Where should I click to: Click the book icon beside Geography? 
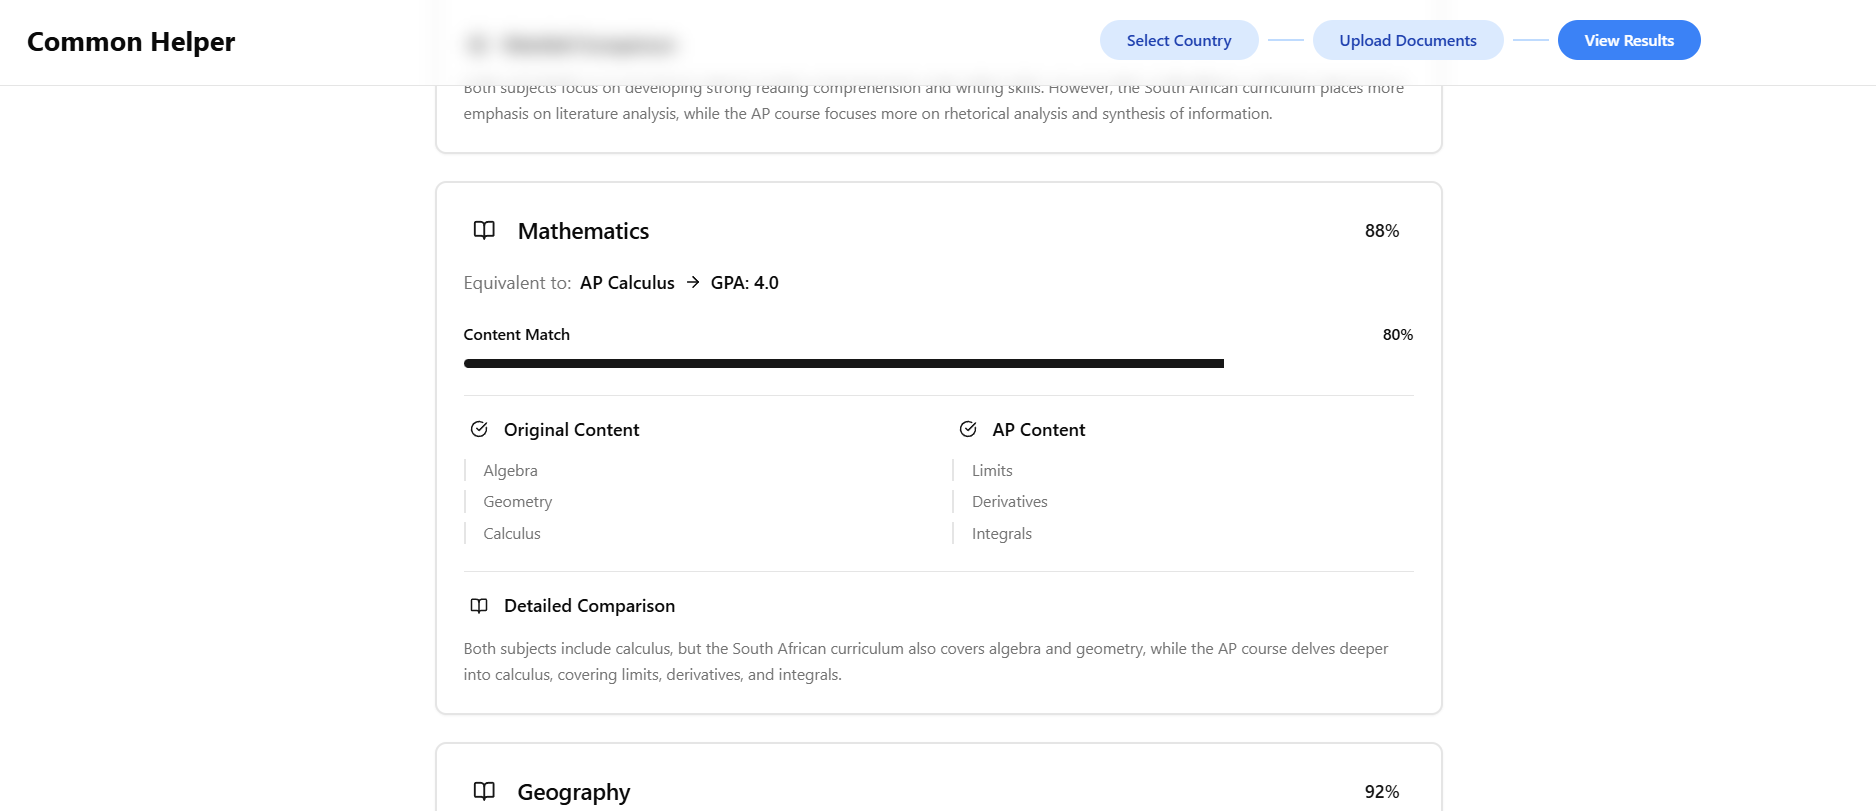(484, 791)
